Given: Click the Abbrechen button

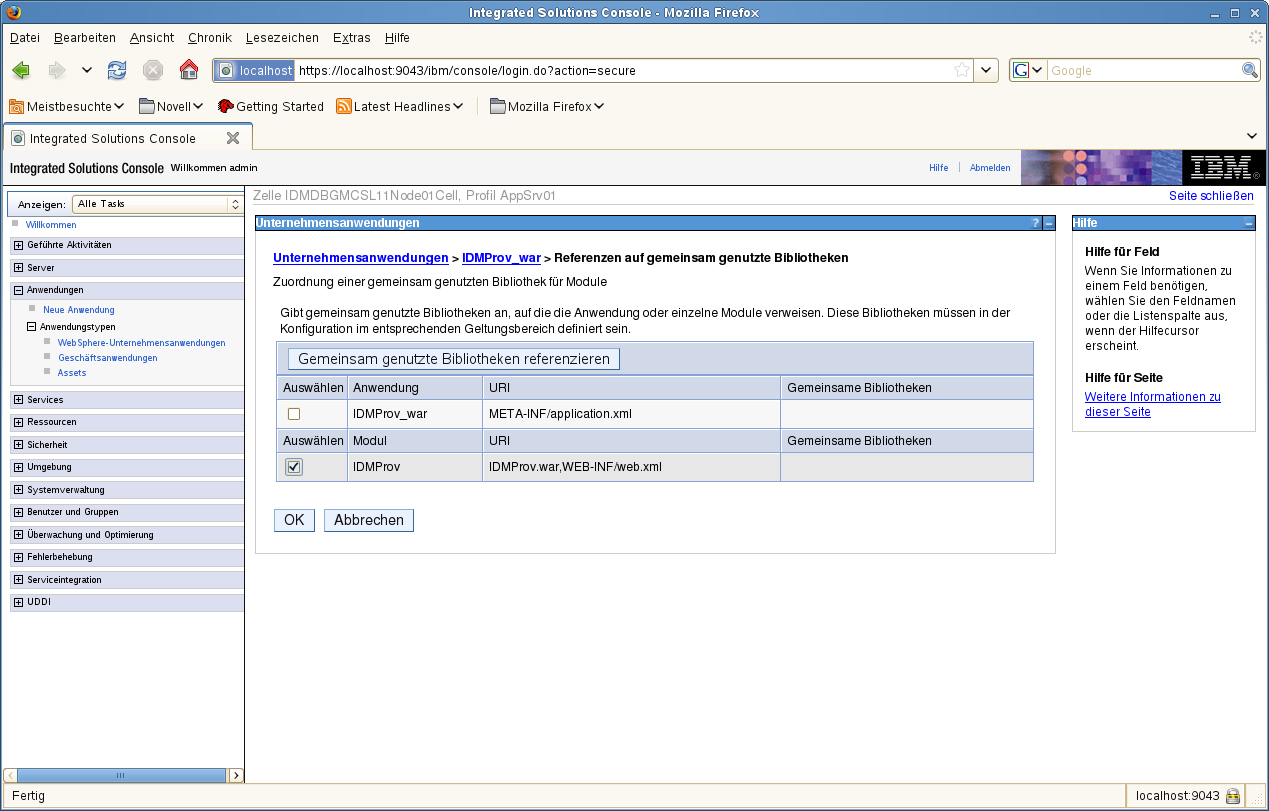Looking at the screenshot, I should [369, 520].
